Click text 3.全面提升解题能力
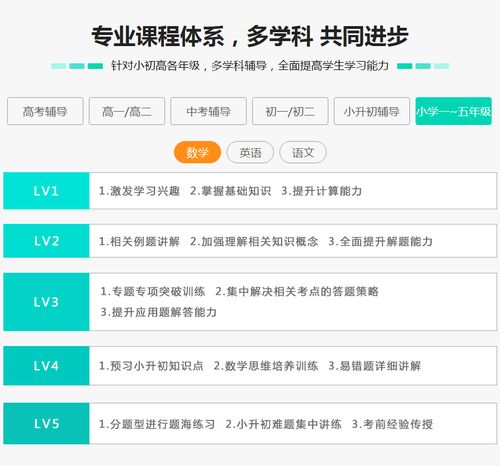This screenshot has height=466, width=500. click(x=380, y=241)
